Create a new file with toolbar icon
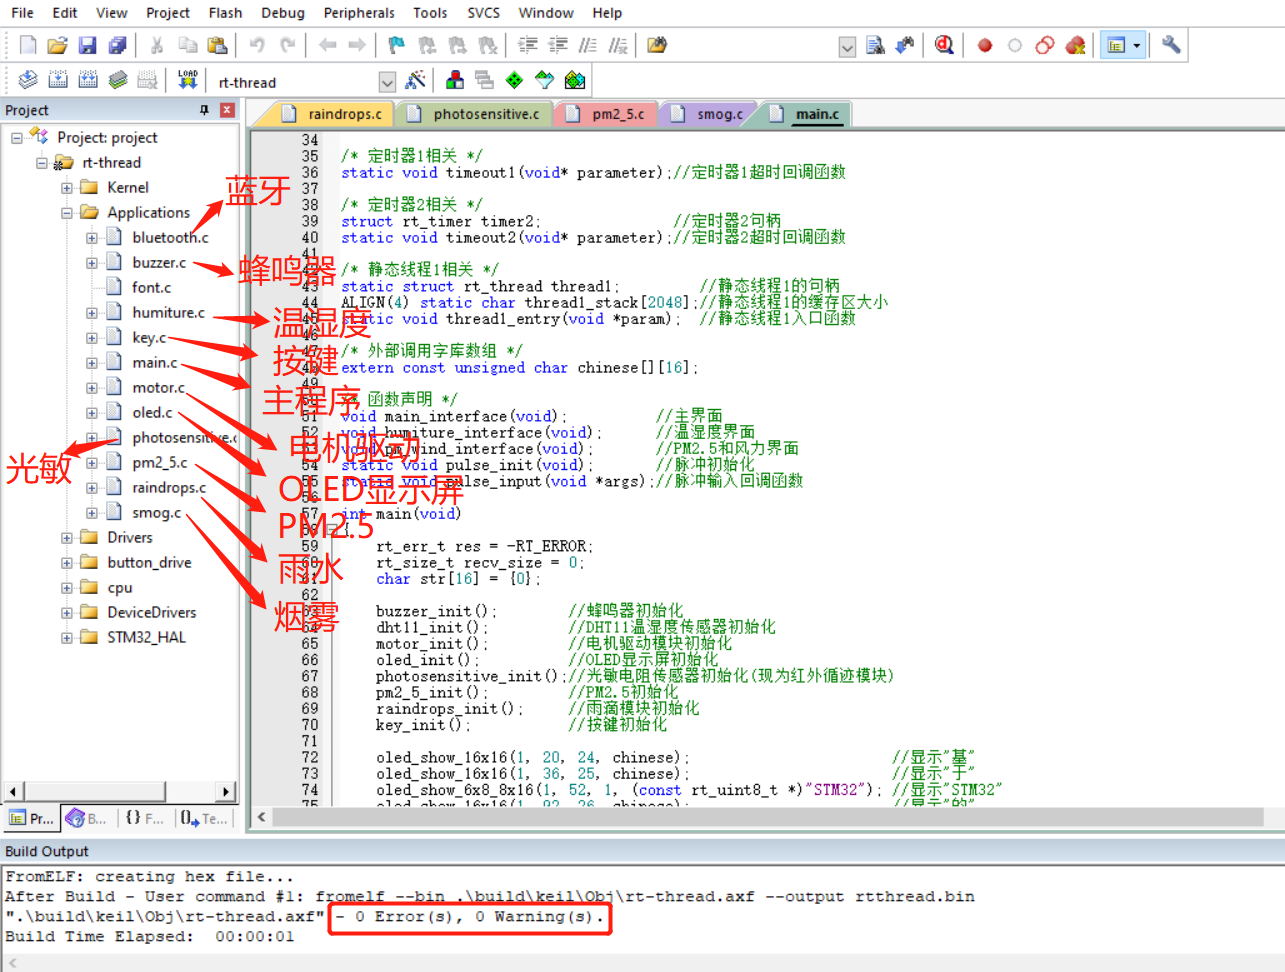This screenshot has height=972, width=1285. coord(28,45)
